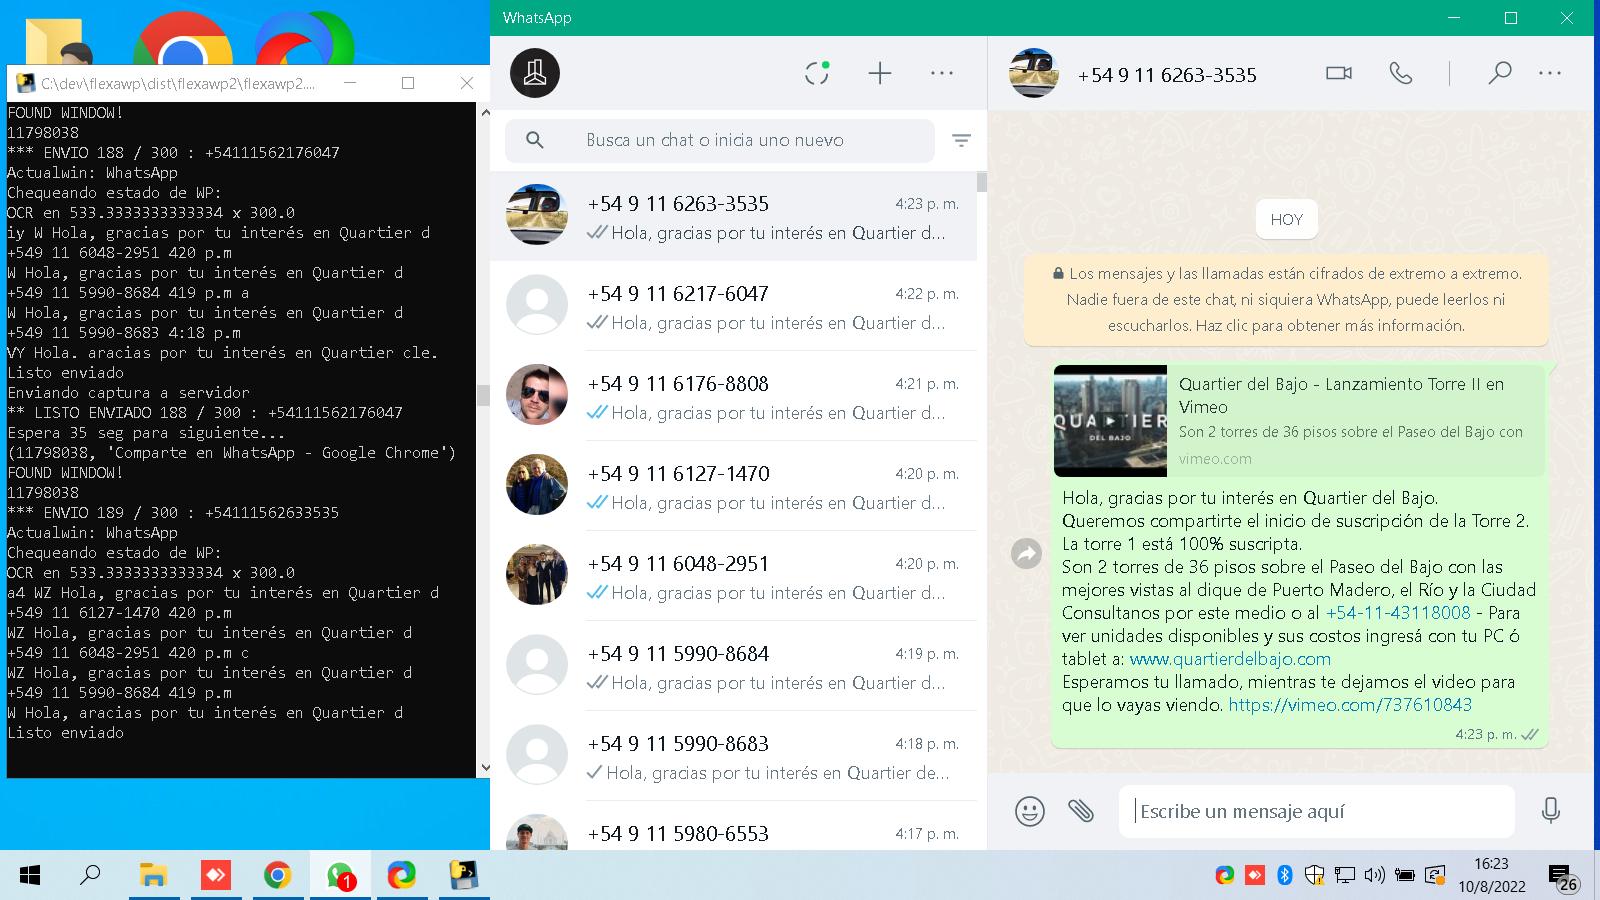Click the flexawp2 console title bar icon
The height and width of the screenshot is (900, 1600).
pos(24,83)
